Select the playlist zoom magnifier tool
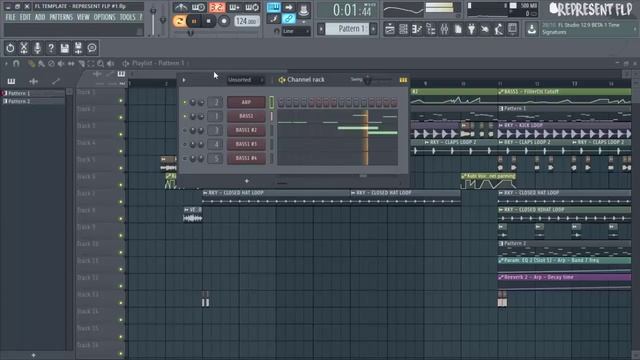 point(100,63)
